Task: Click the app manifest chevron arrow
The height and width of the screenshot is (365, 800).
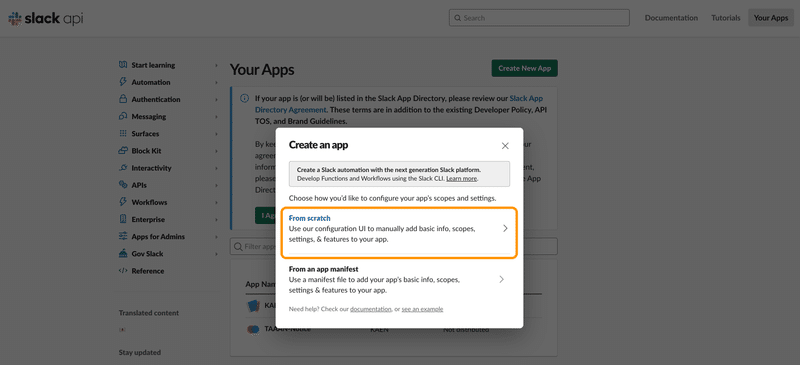Action: [x=502, y=279]
